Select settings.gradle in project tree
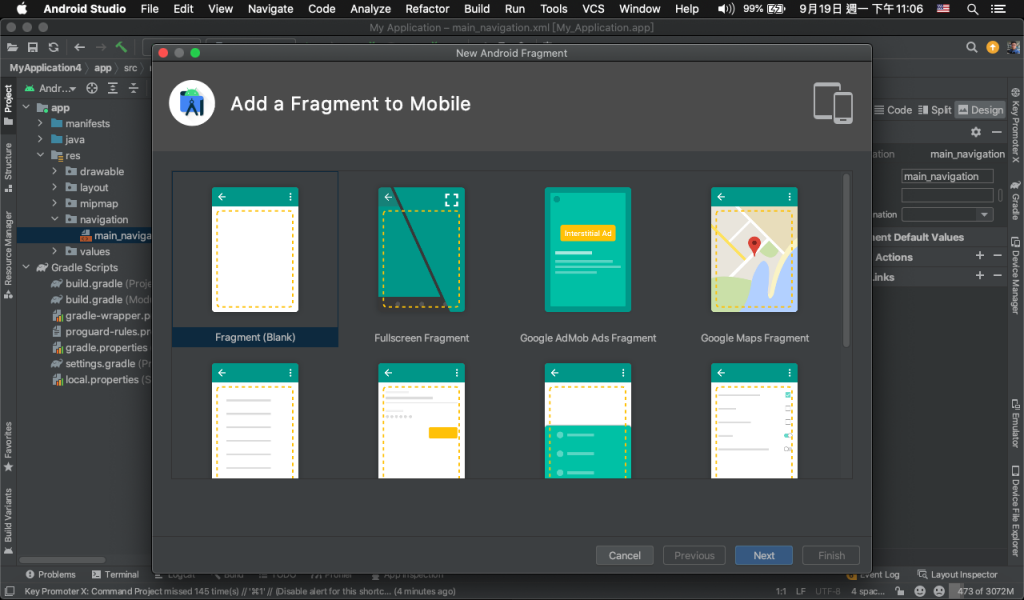Image resolution: width=1024 pixels, height=600 pixels. click(x=101, y=364)
